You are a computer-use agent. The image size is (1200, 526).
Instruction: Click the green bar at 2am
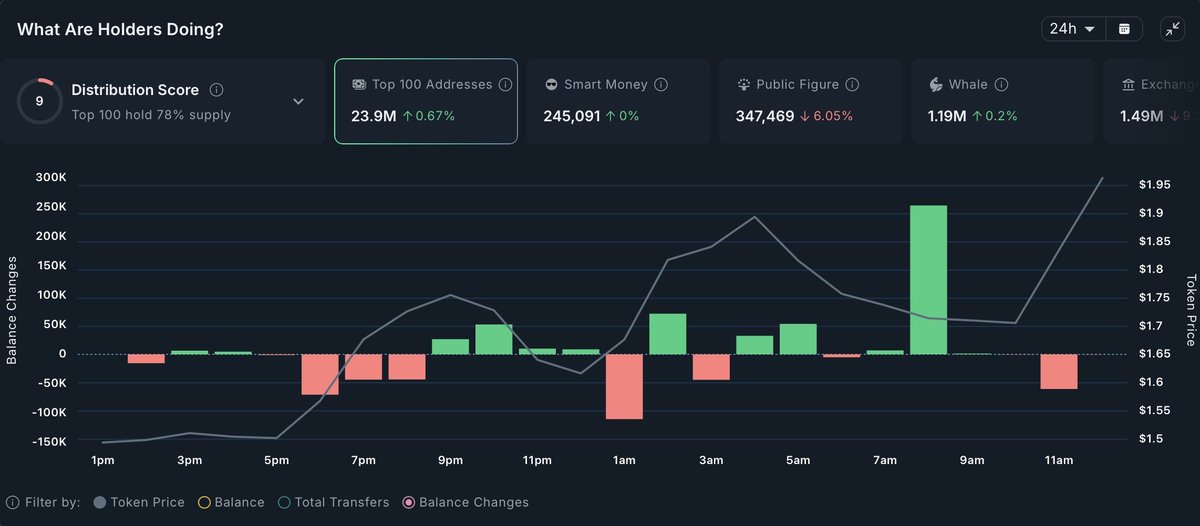pos(668,334)
